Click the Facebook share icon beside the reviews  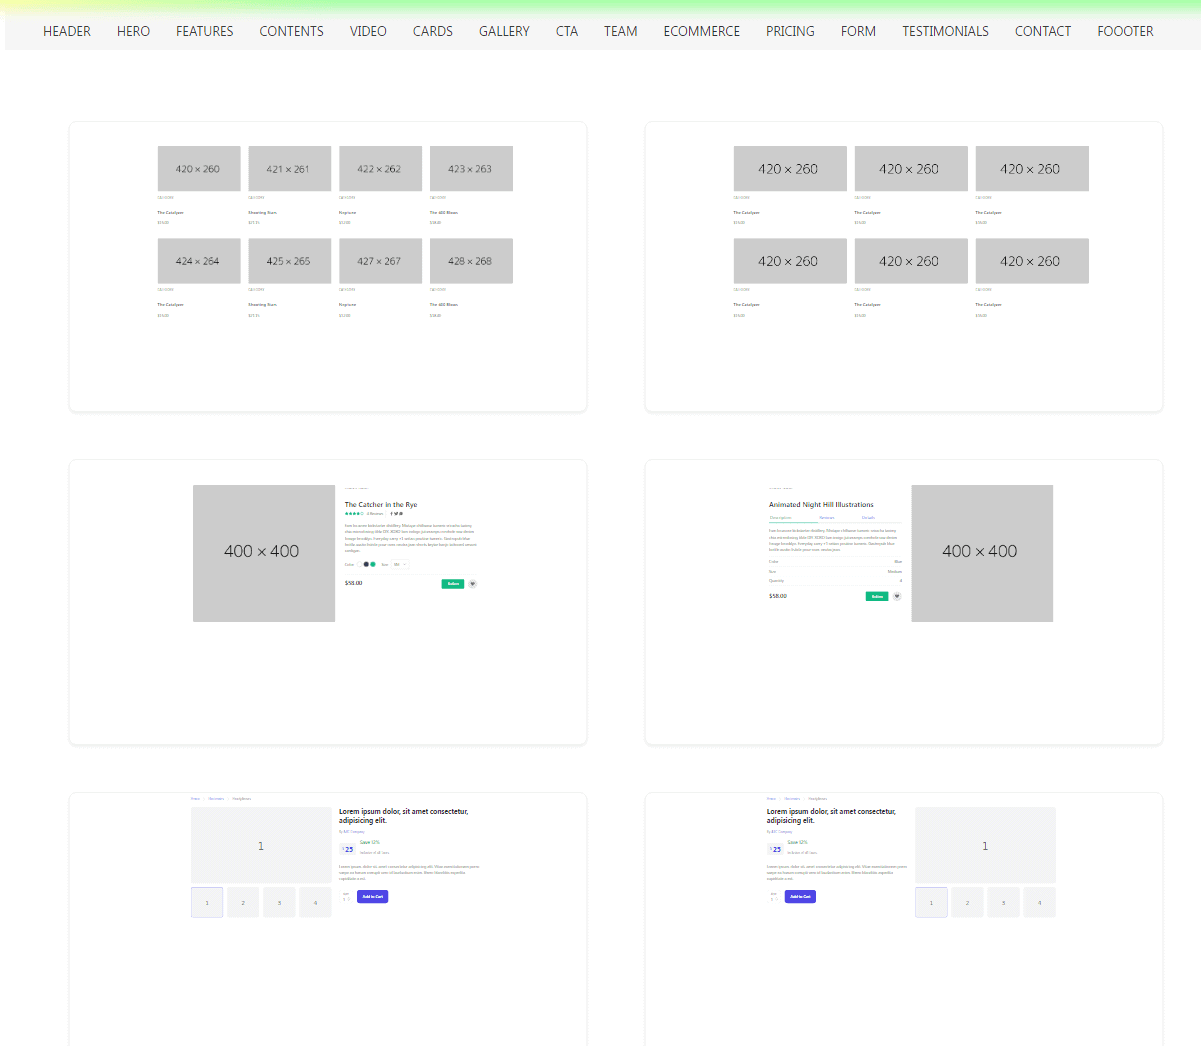[391, 514]
